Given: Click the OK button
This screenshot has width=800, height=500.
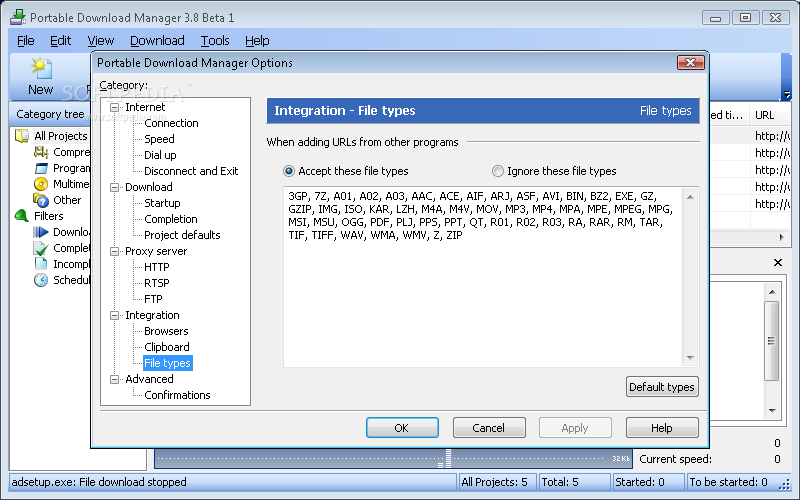Looking at the screenshot, I should tap(402, 428).
